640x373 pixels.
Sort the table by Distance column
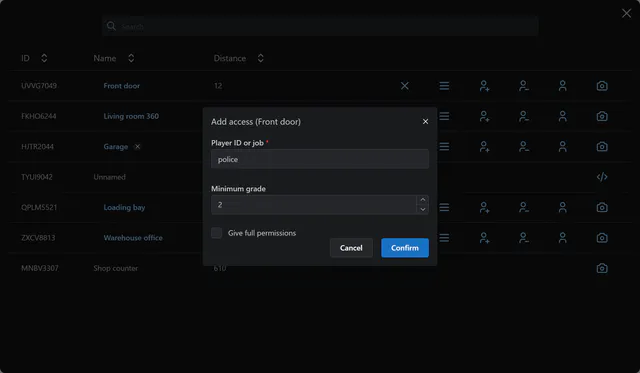(260, 58)
